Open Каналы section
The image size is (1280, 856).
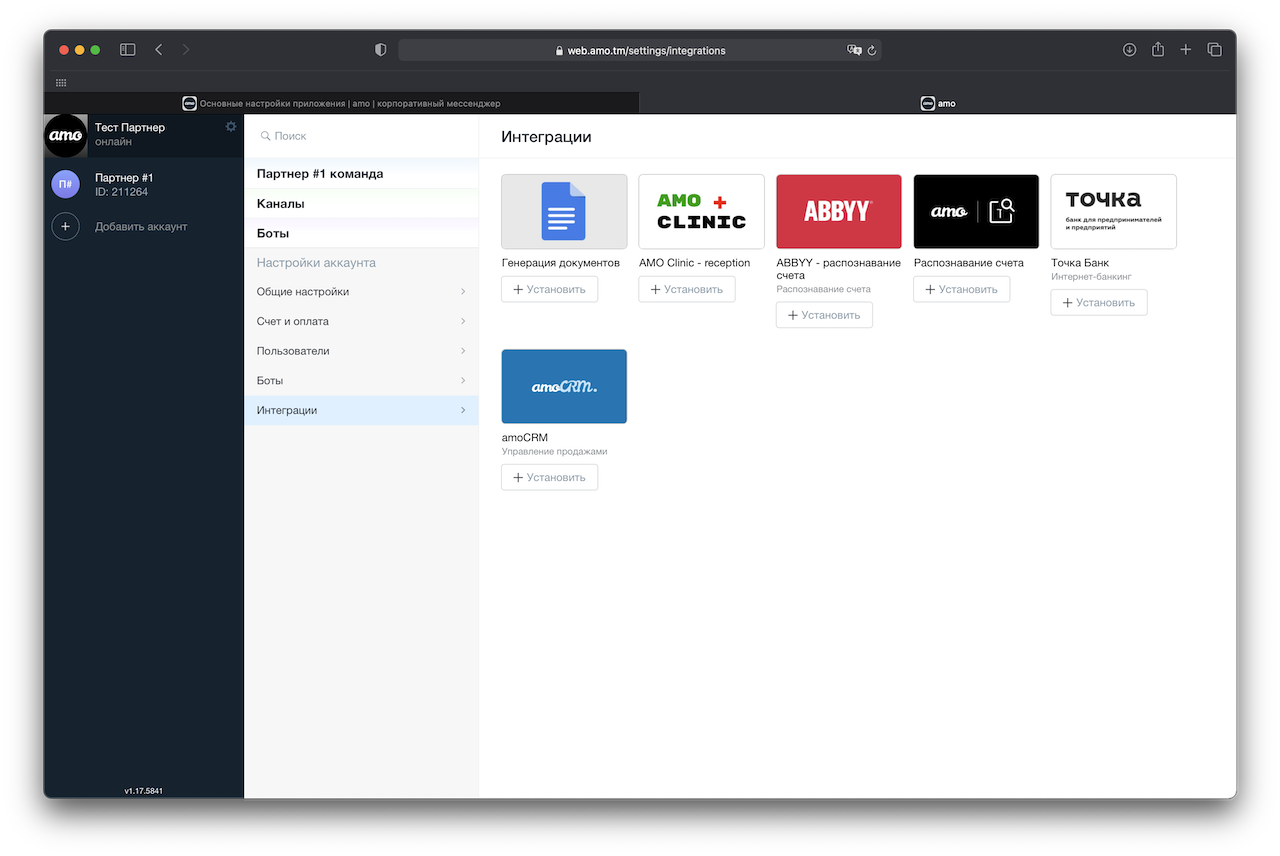[x=361, y=204]
